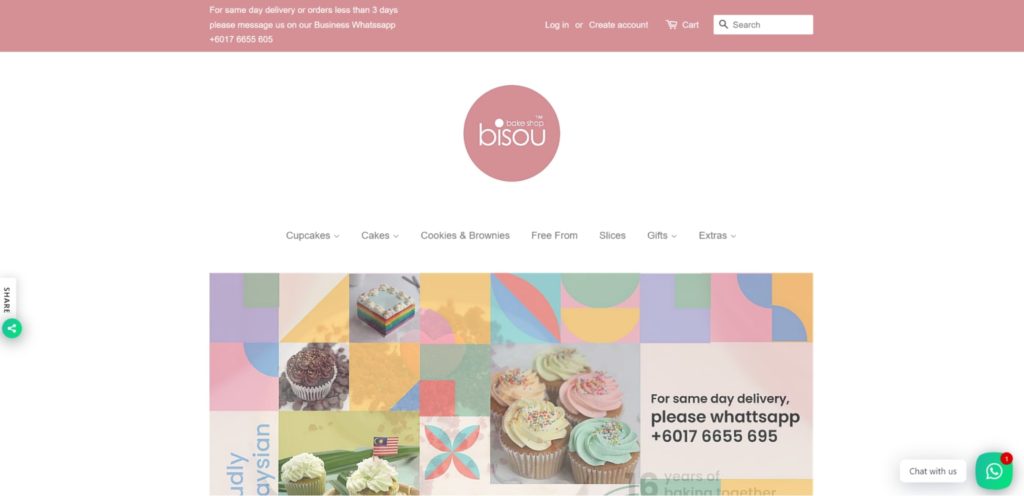Click the Create account link
This screenshot has width=1024, height=496.
[618, 25]
